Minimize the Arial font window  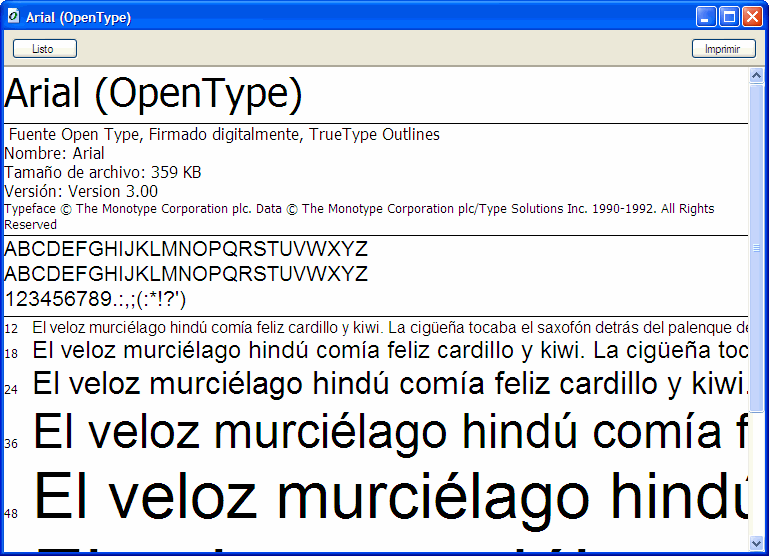point(706,17)
